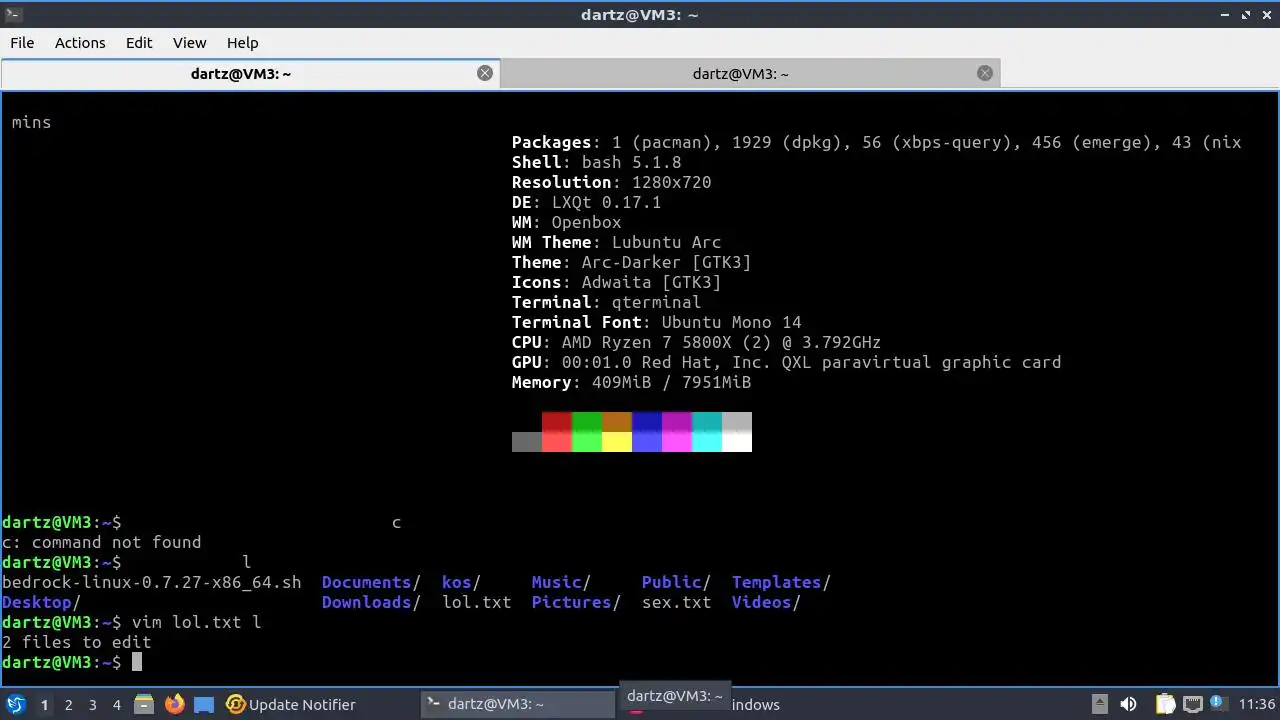
Task: Click the 'WM: Openbox' line
Action: pos(566,222)
